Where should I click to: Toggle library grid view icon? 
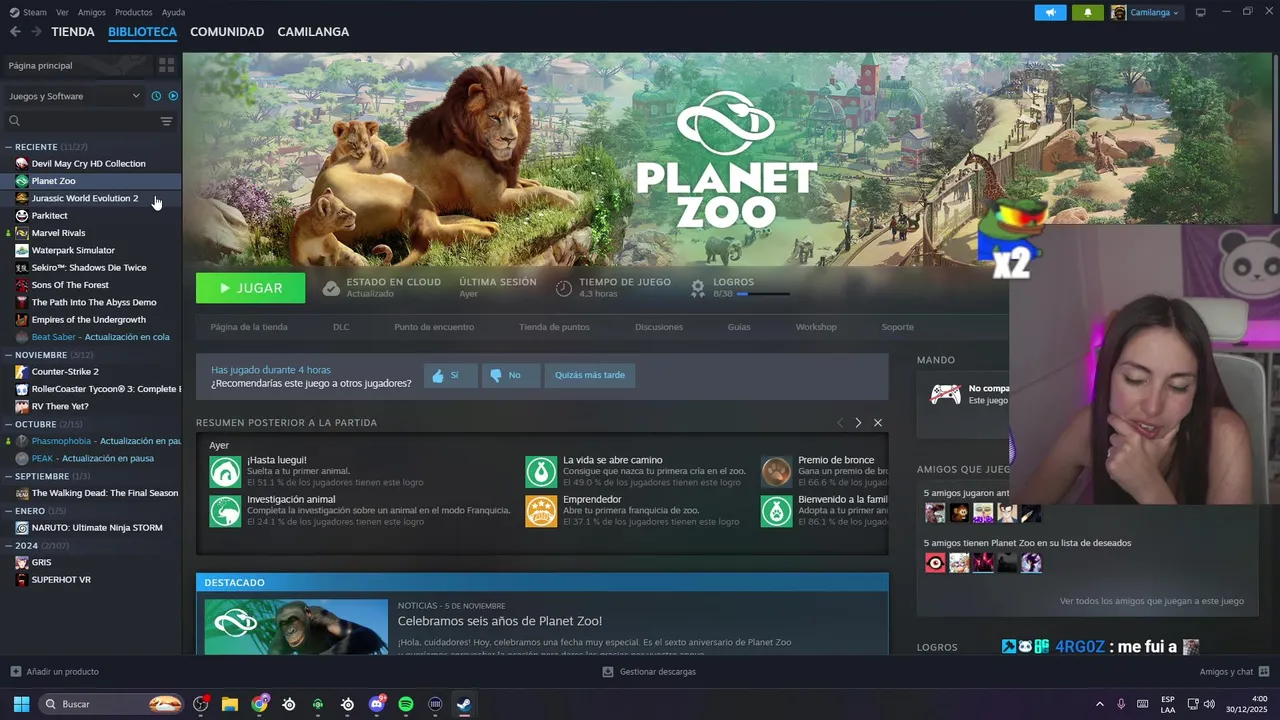(166, 65)
